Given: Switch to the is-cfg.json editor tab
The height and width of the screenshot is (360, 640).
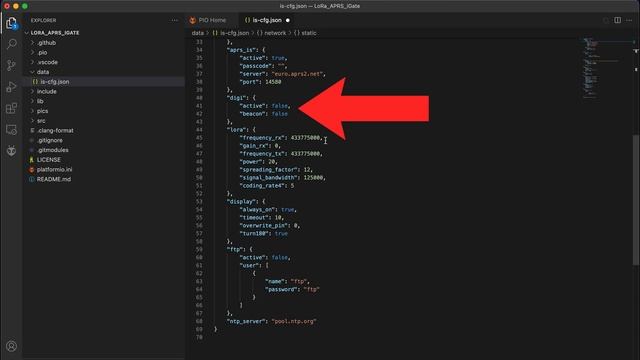Looking at the screenshot, I should 267,20.
